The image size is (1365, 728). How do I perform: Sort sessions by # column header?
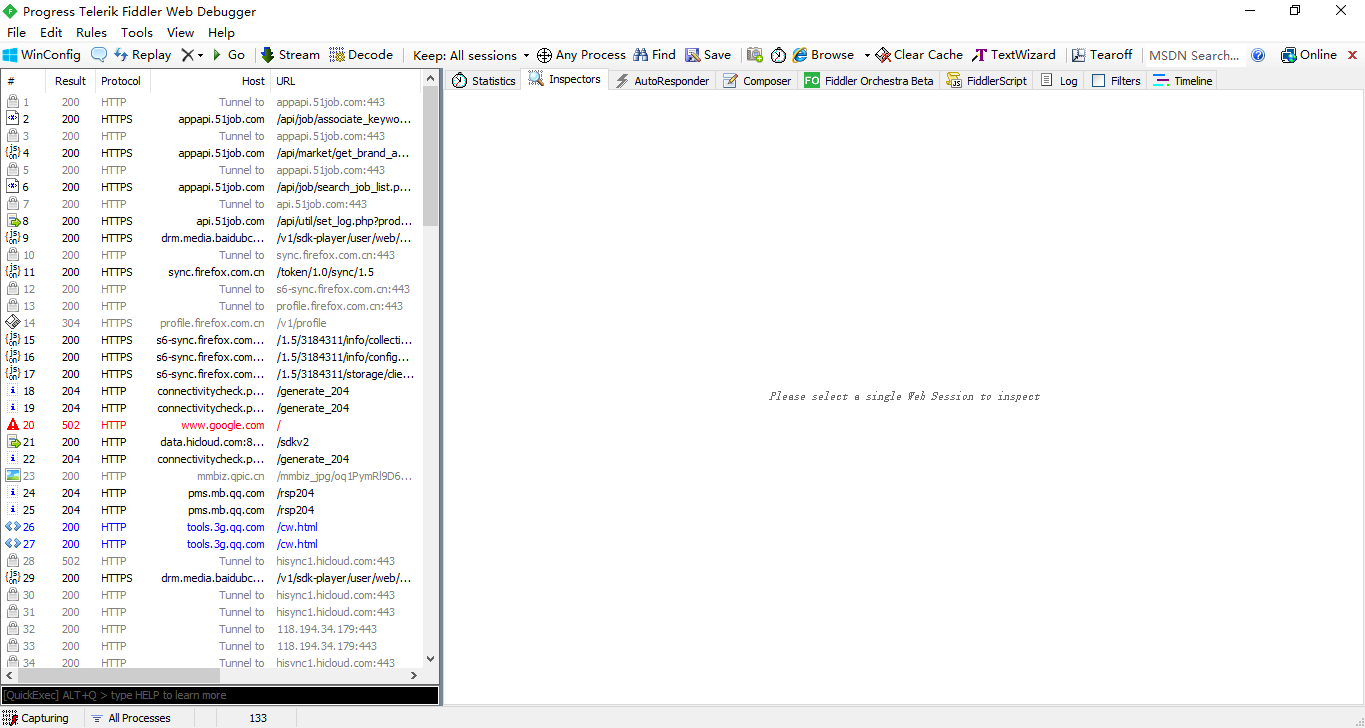pyautogui.click(x=24, y=81)
